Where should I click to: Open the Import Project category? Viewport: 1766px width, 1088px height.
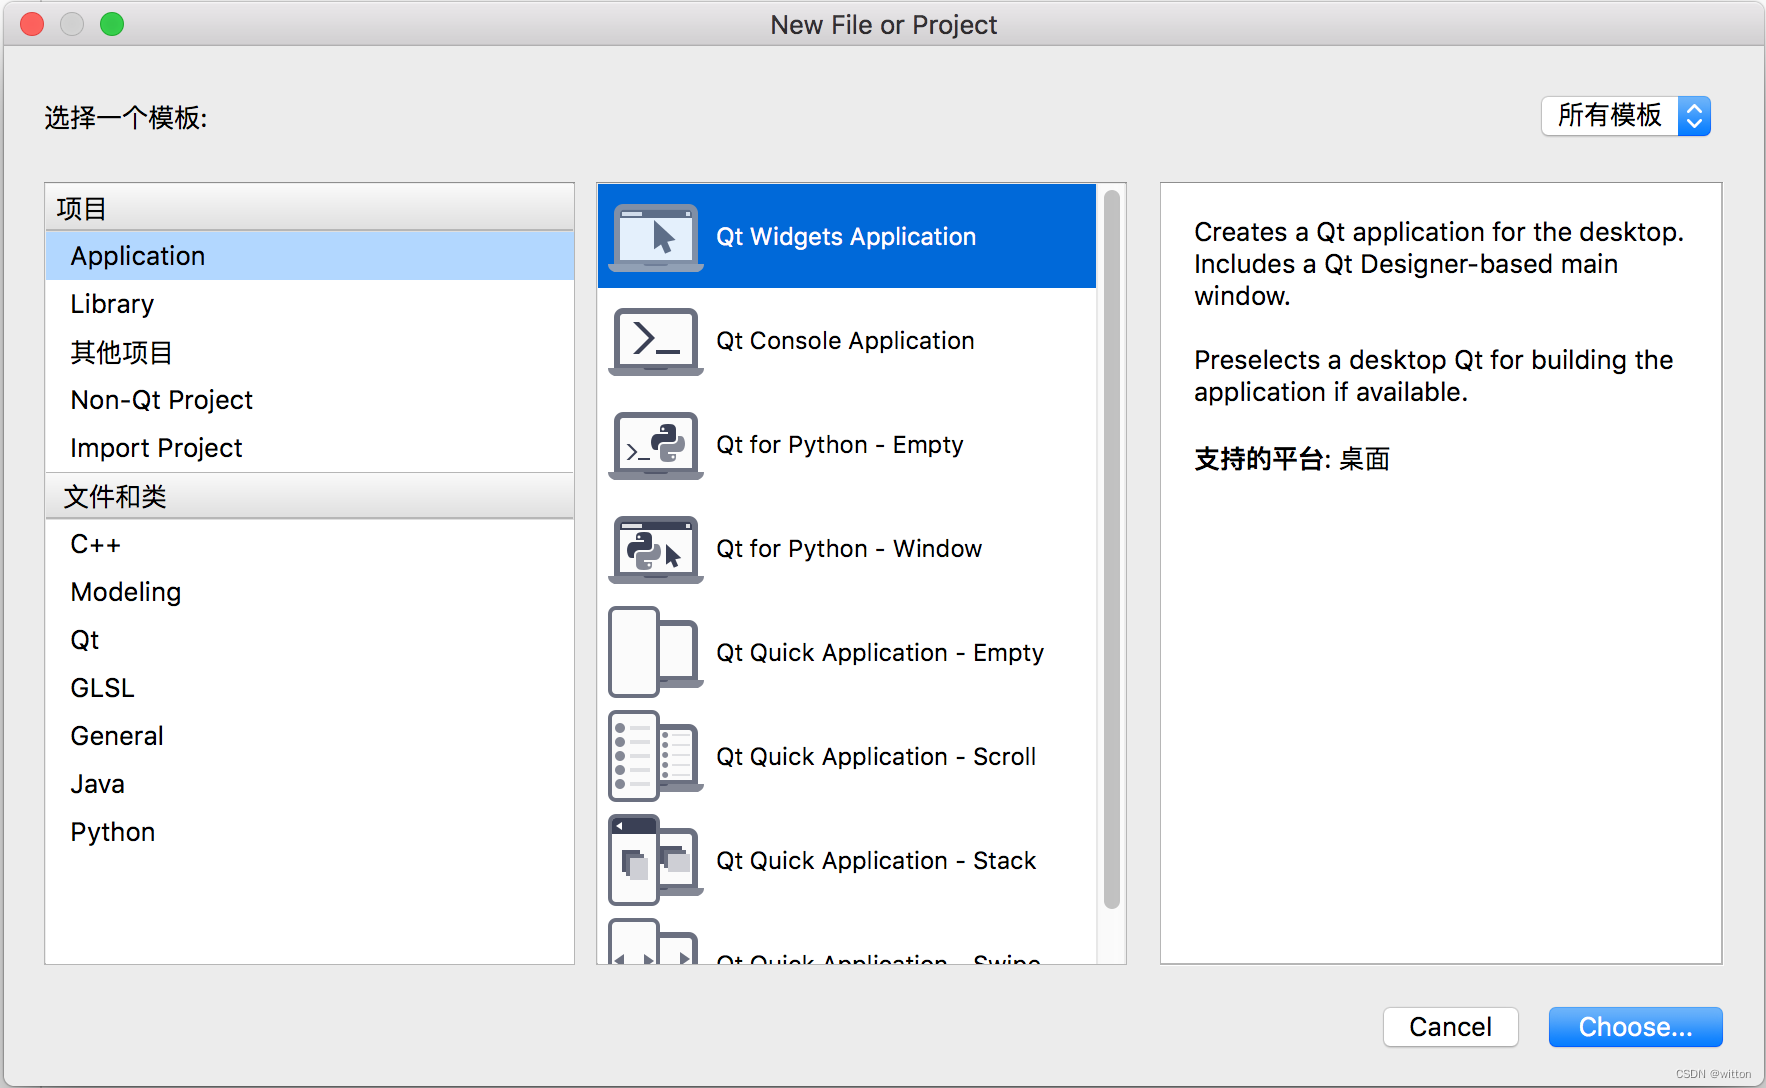156,448
